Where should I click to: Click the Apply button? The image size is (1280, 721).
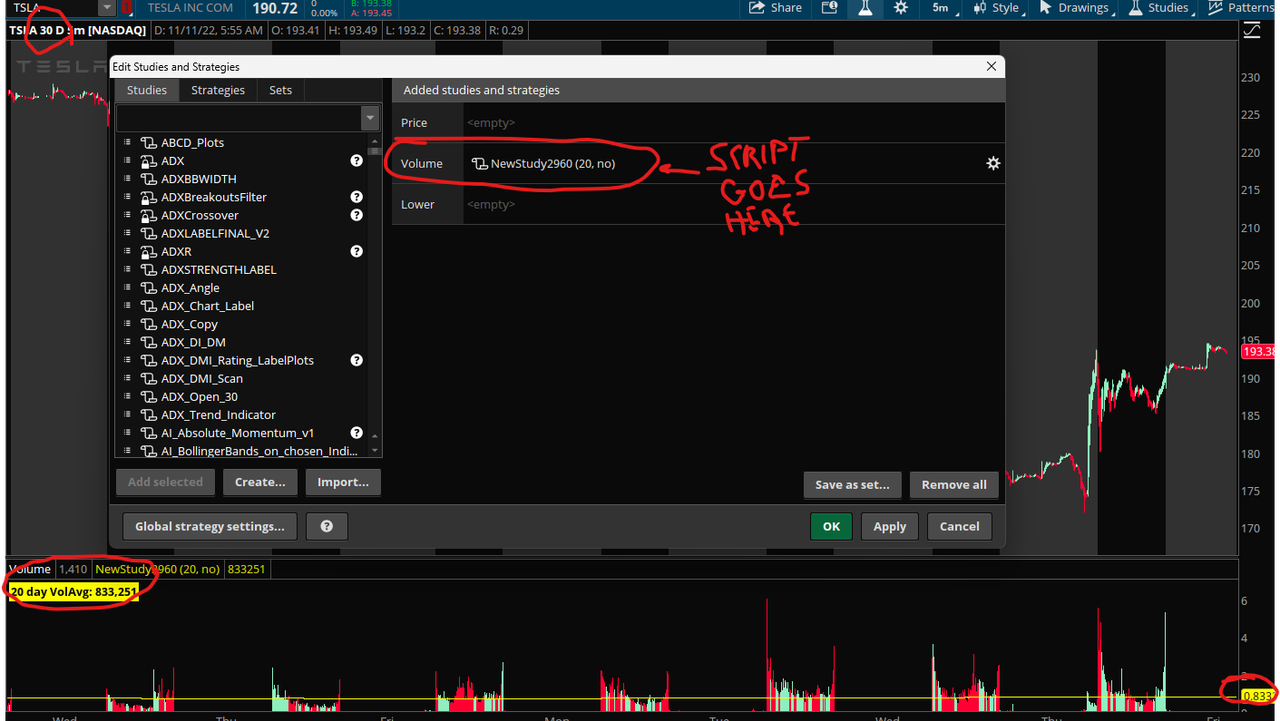point(889,526)
